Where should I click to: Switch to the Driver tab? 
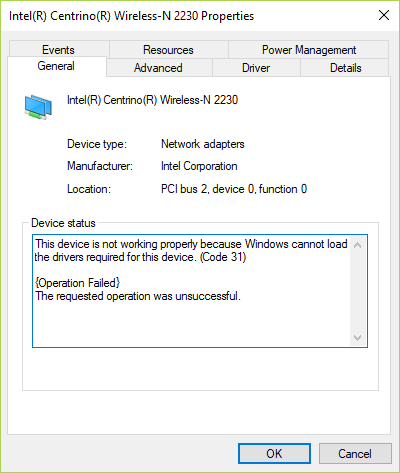pos(256,68)
